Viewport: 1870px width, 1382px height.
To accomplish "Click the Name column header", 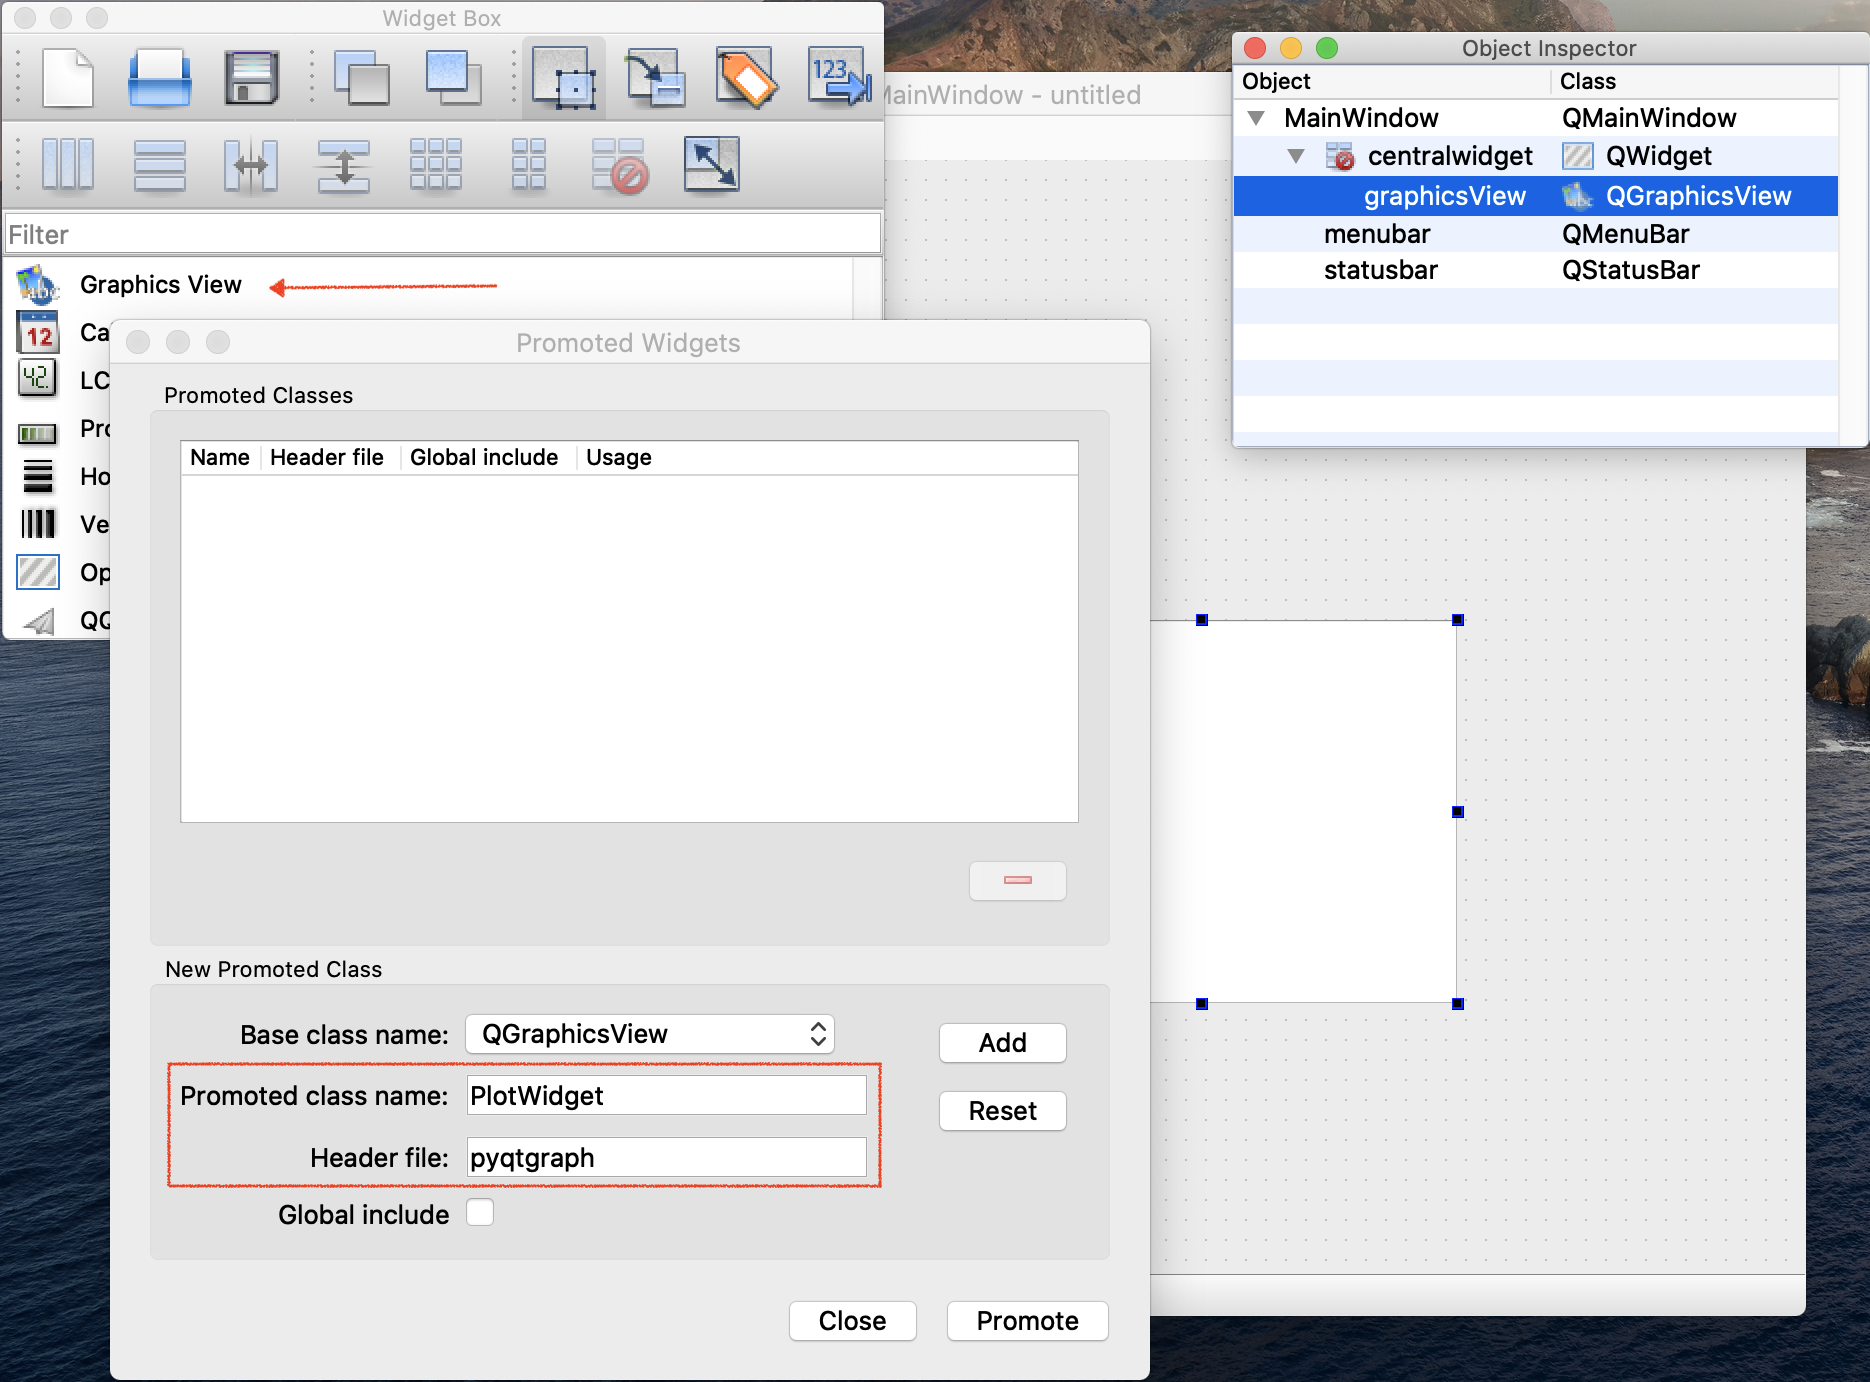I will (220, 457).
